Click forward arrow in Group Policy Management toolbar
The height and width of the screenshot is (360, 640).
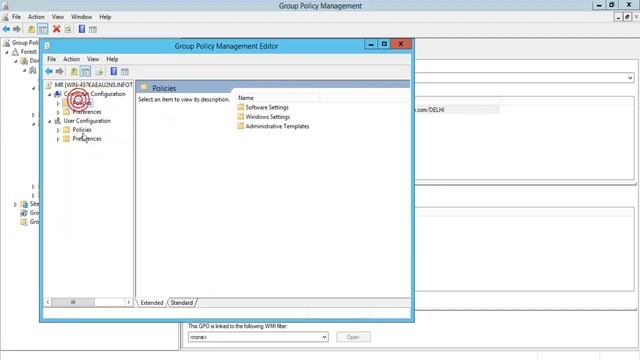(x=17, y=29)
